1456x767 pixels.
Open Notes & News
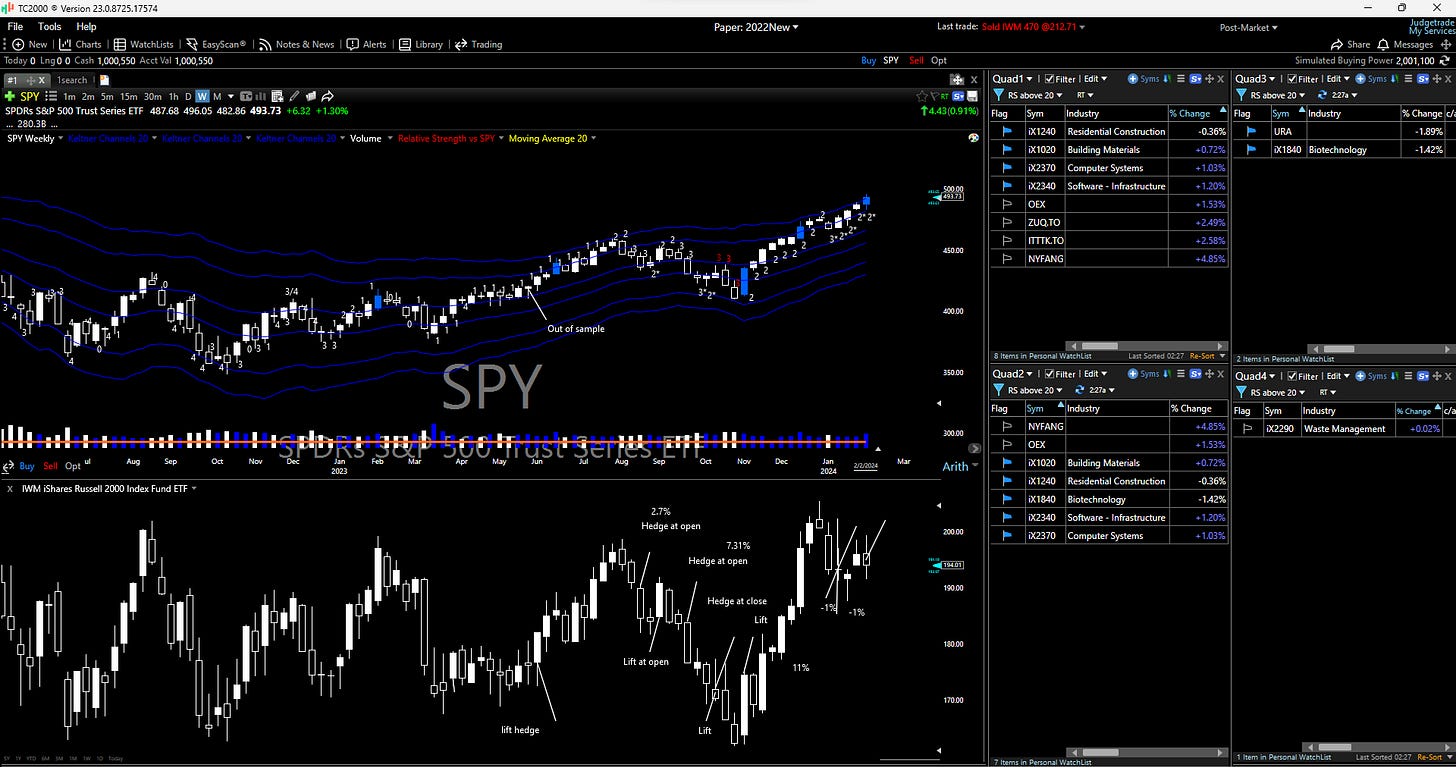coord(296,44)
